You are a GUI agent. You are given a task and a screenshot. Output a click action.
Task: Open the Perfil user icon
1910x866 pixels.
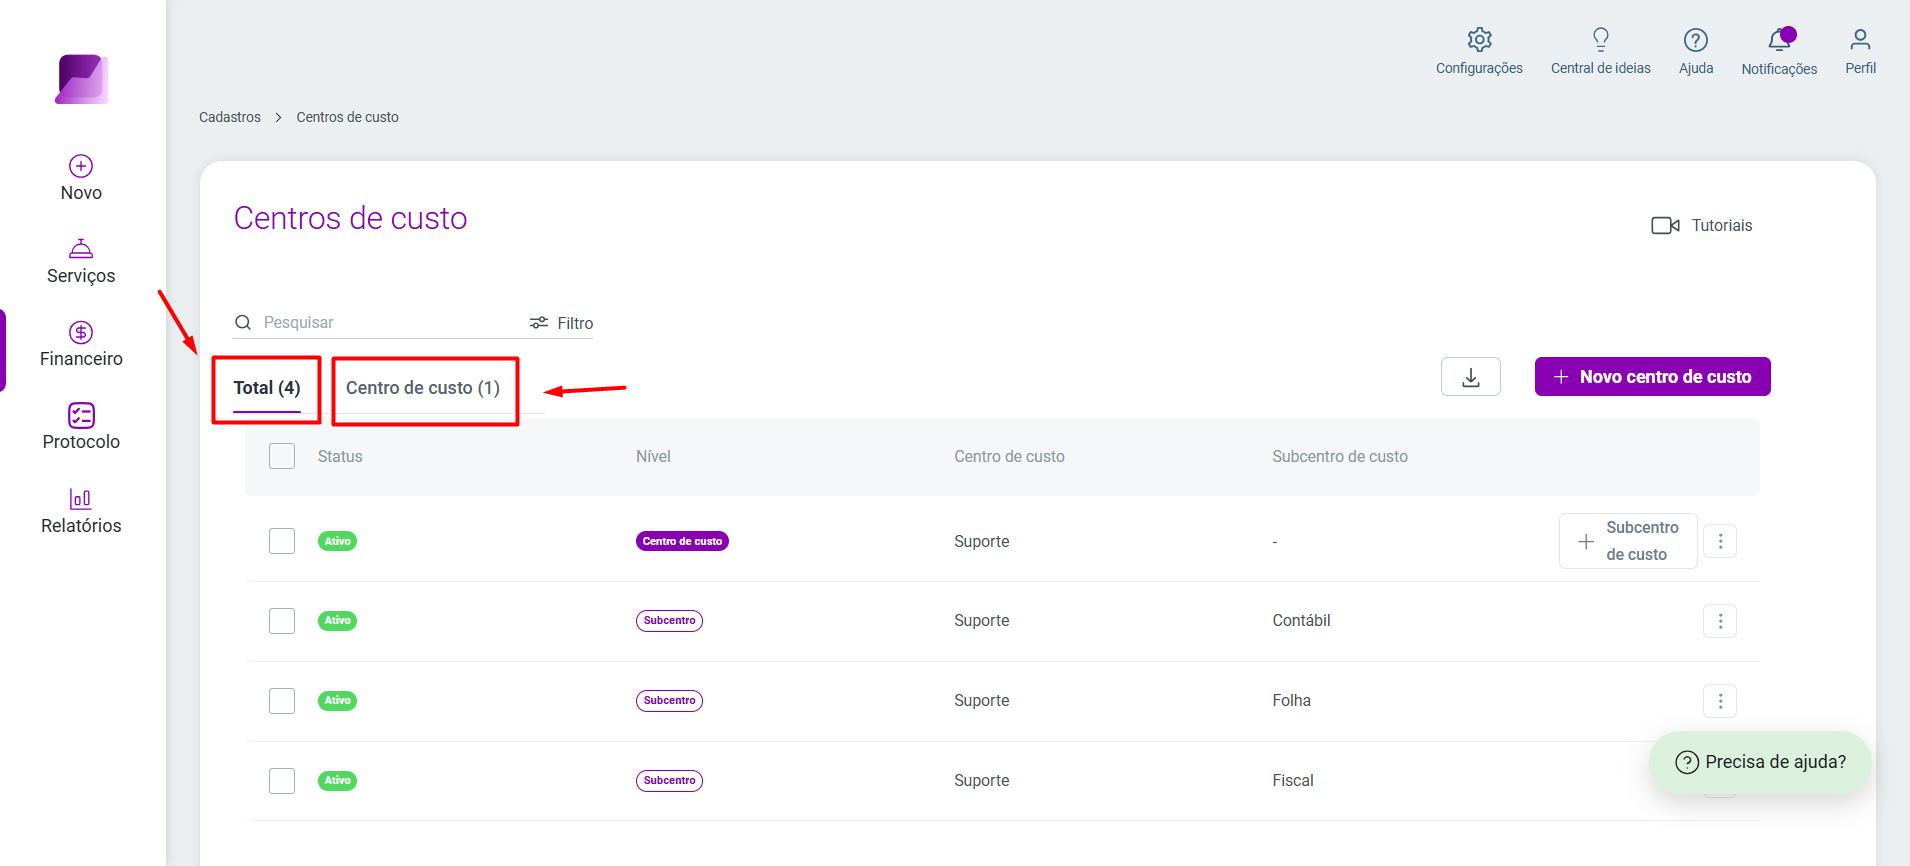(1859, 40)
